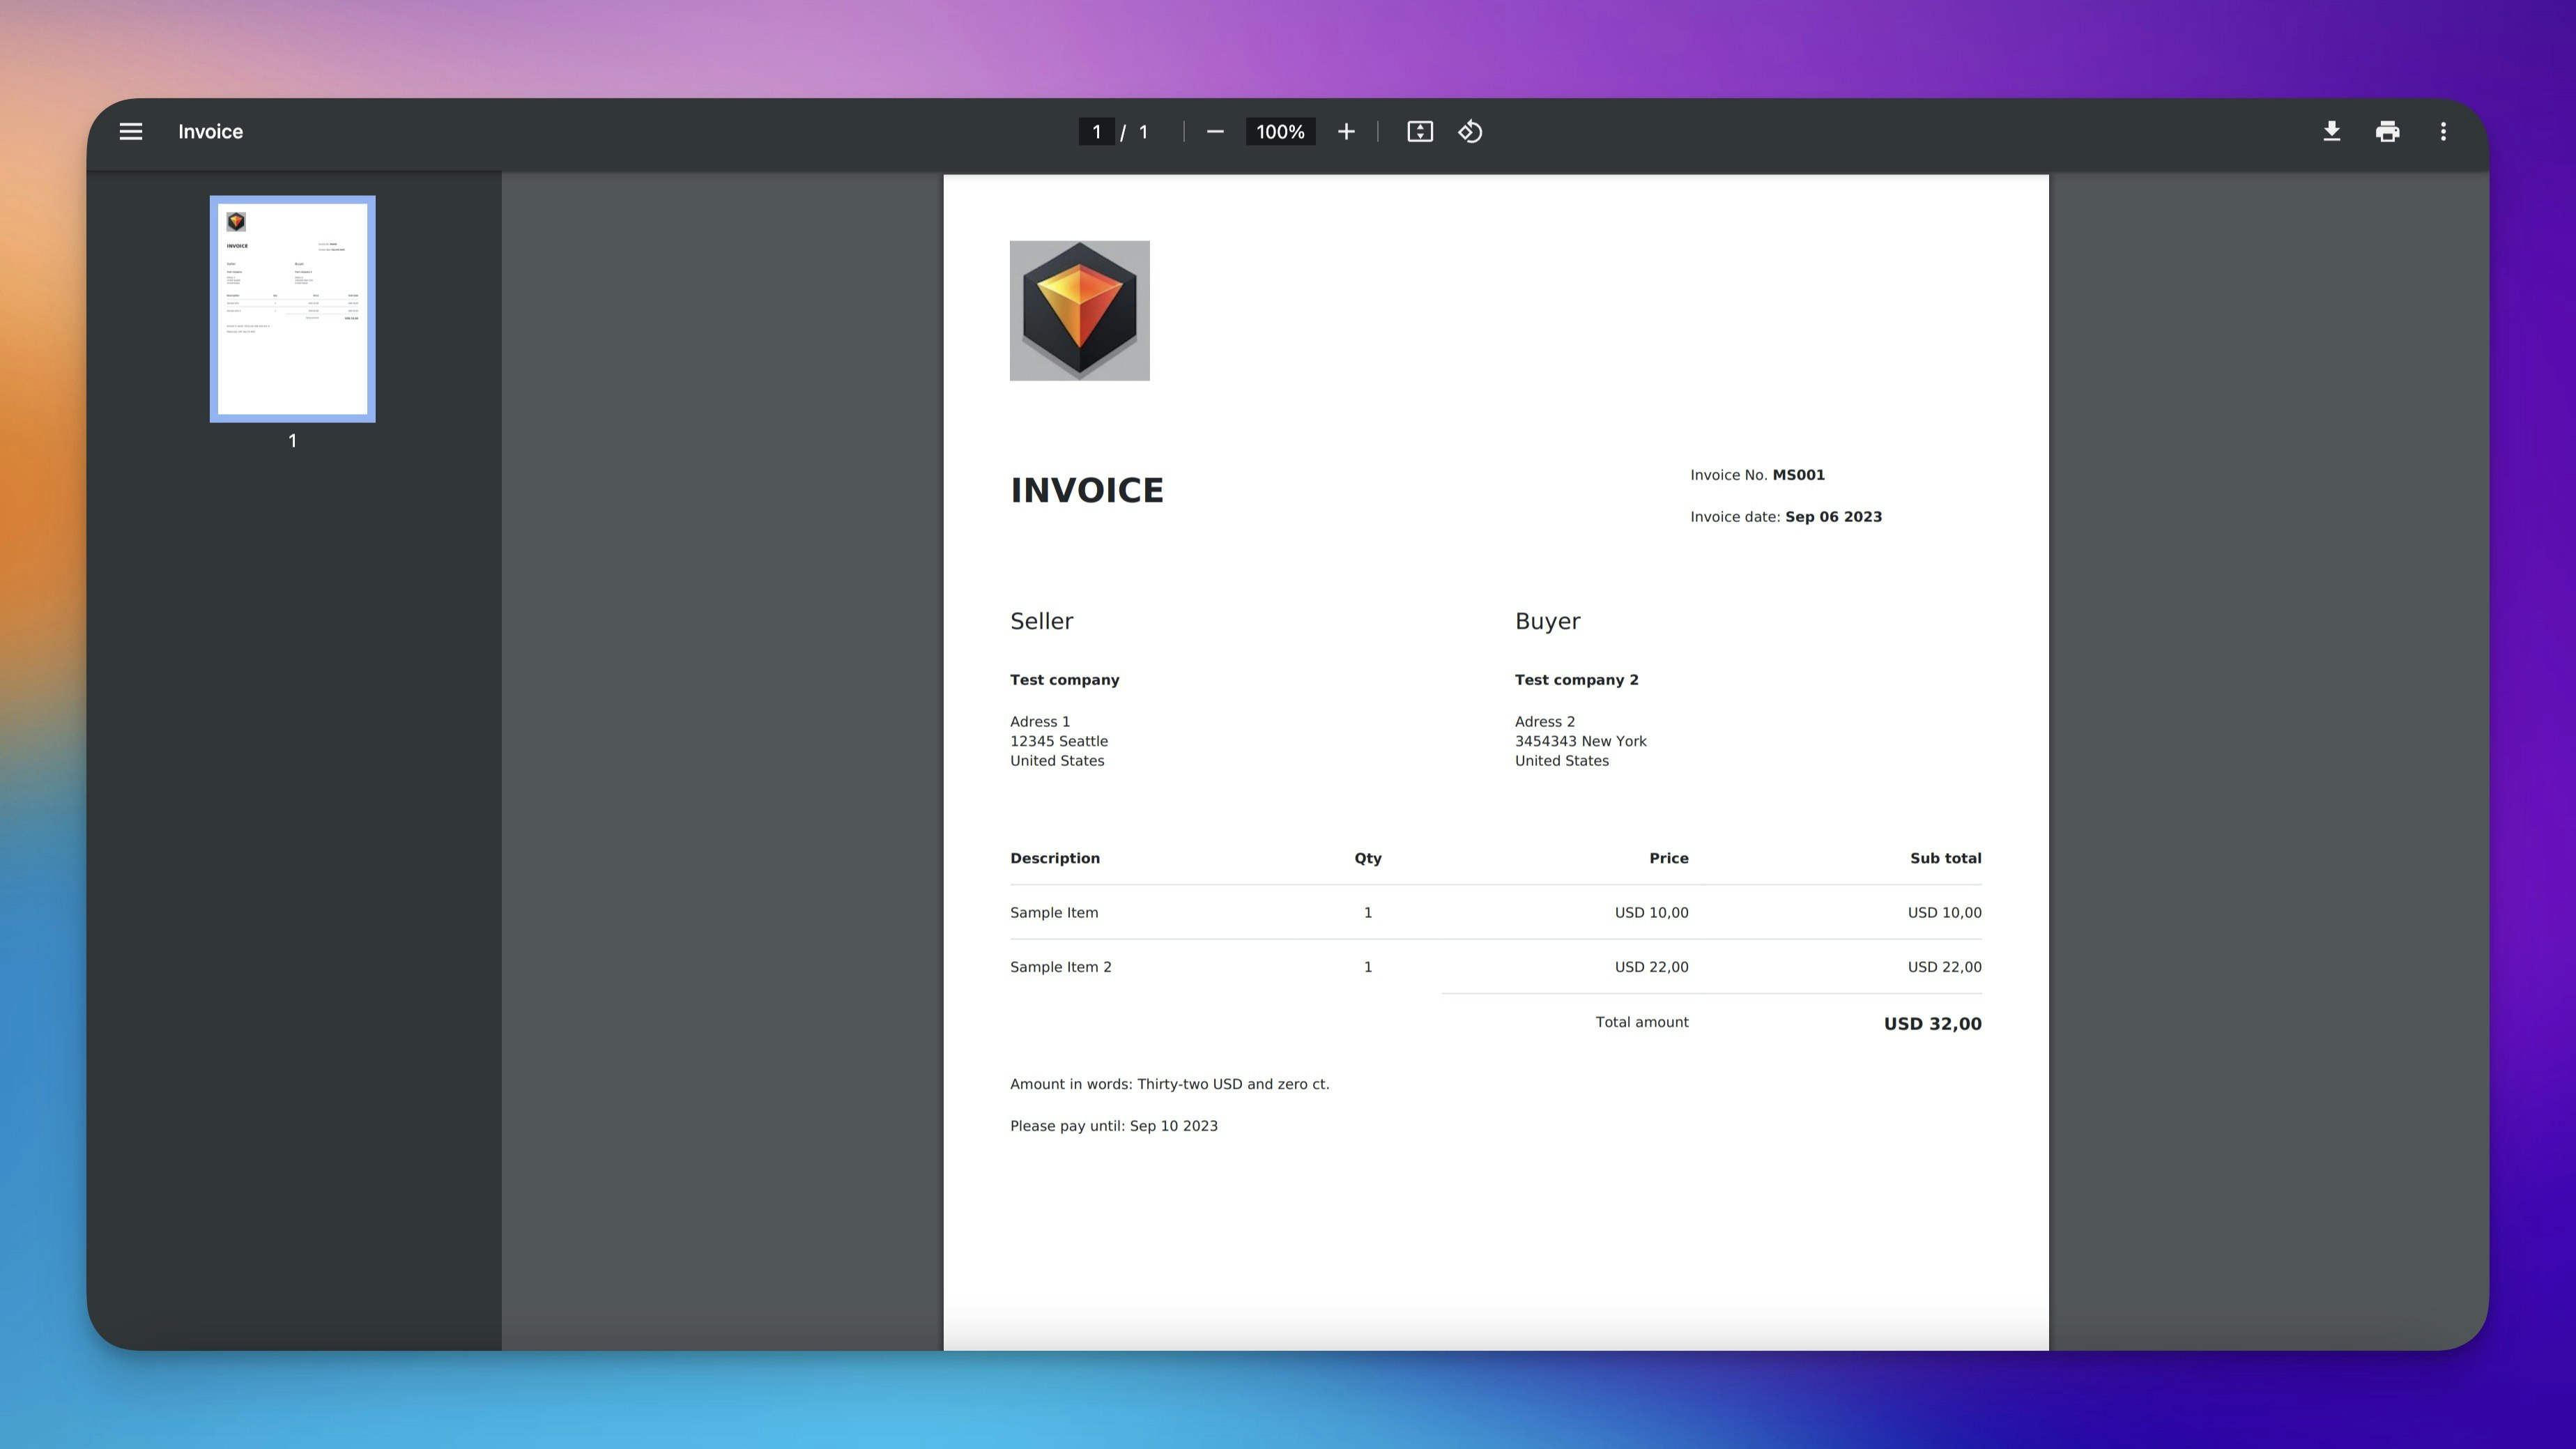This screenshot has height=1449, width=2576.
Task: Click the Buyer section heading
Action: click(x=1547, y=620)
